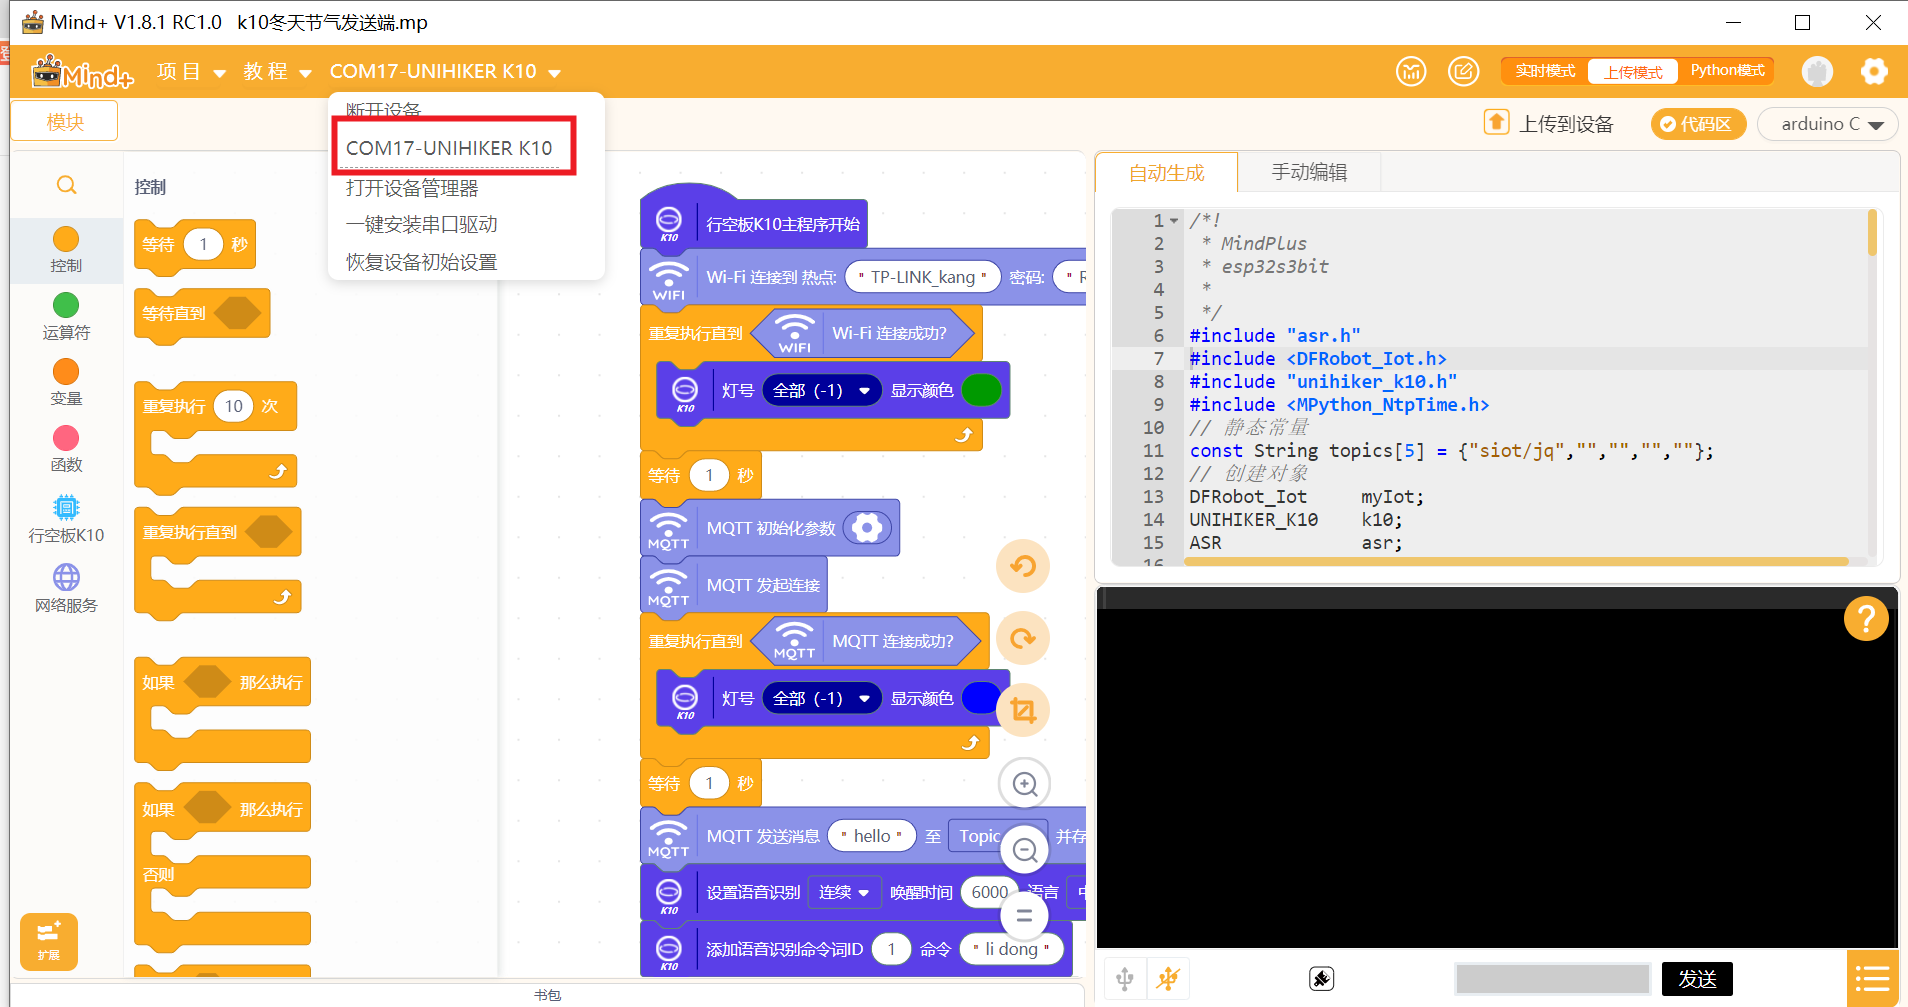This screenshot has height=1007, width=1908.
Task: Click code editor vertical scrollbar thumb
Action: click(x=1872, y=232)
